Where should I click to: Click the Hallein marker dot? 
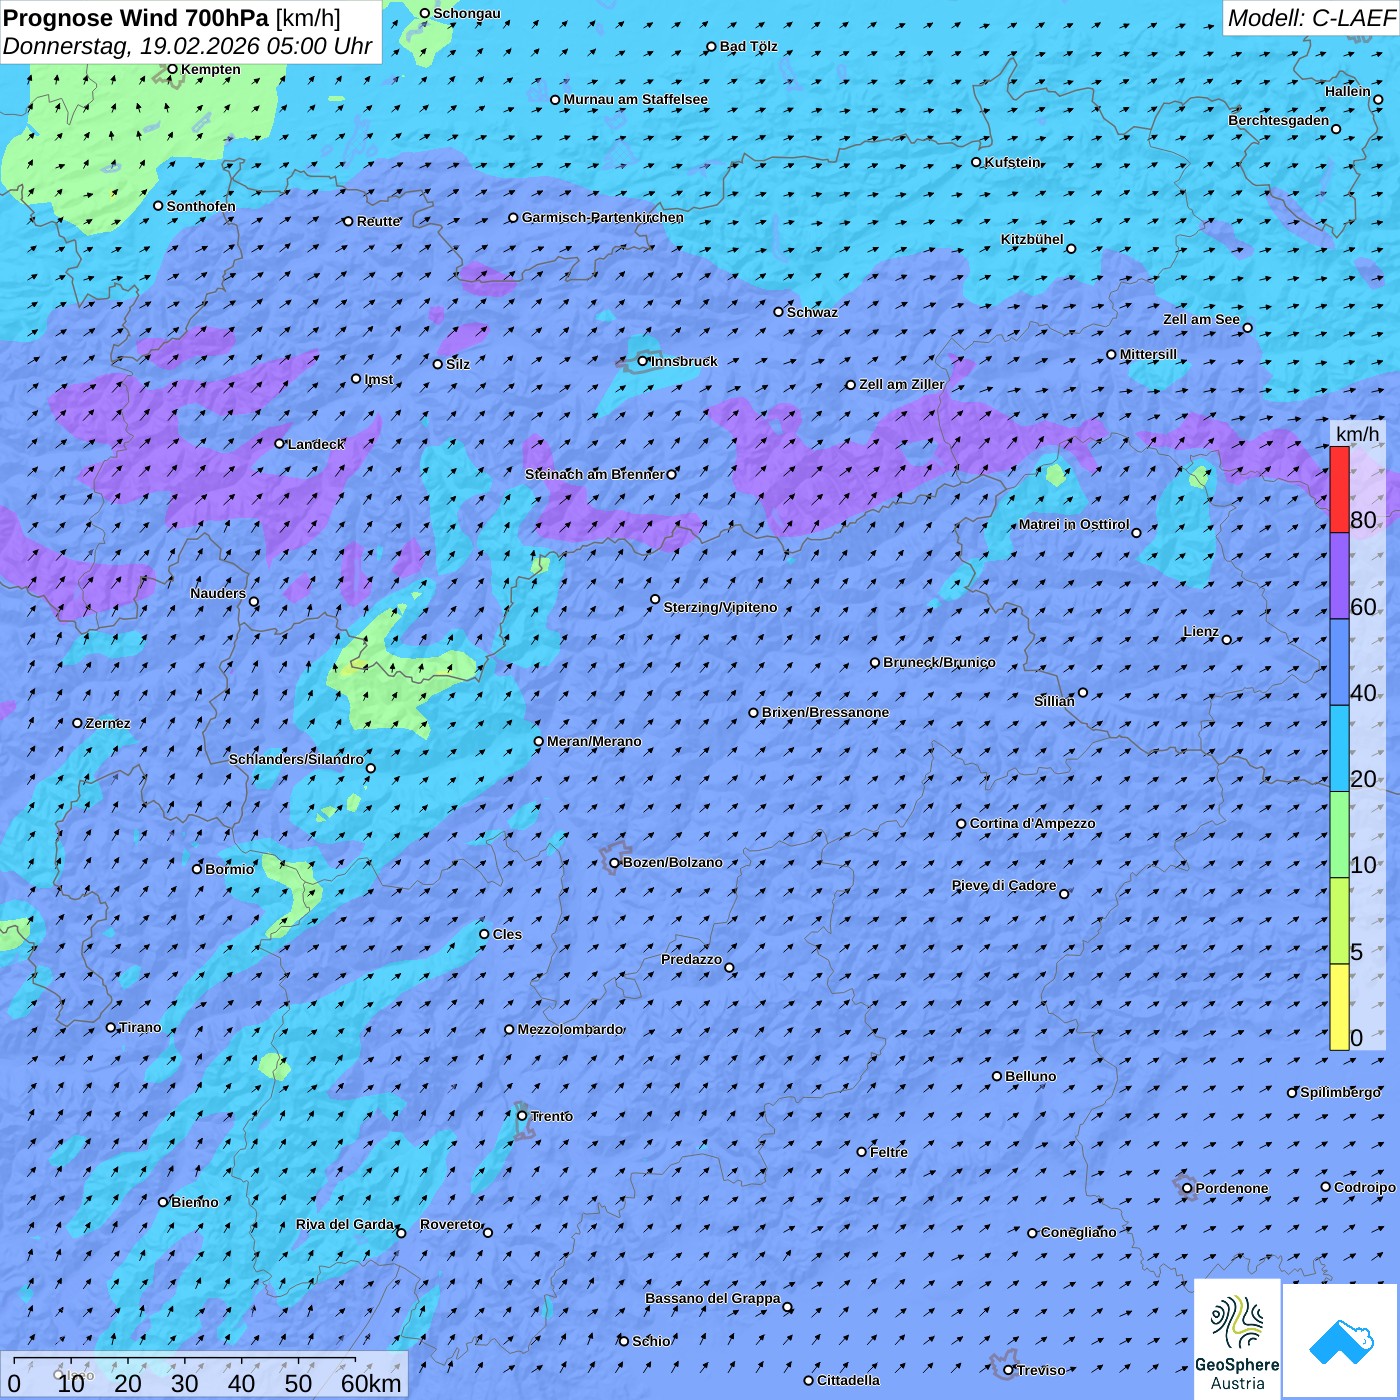(1378, 99)
